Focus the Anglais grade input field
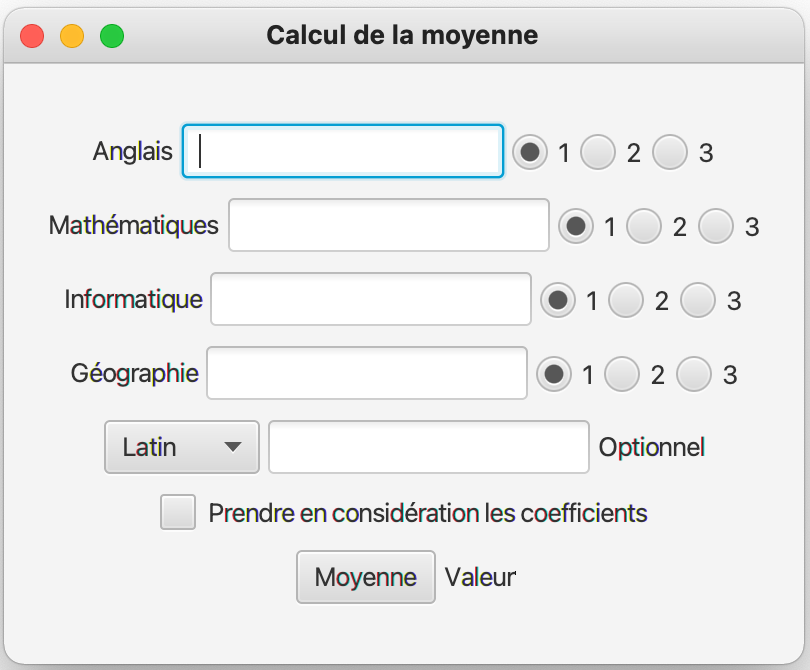 tap(342, 152)
